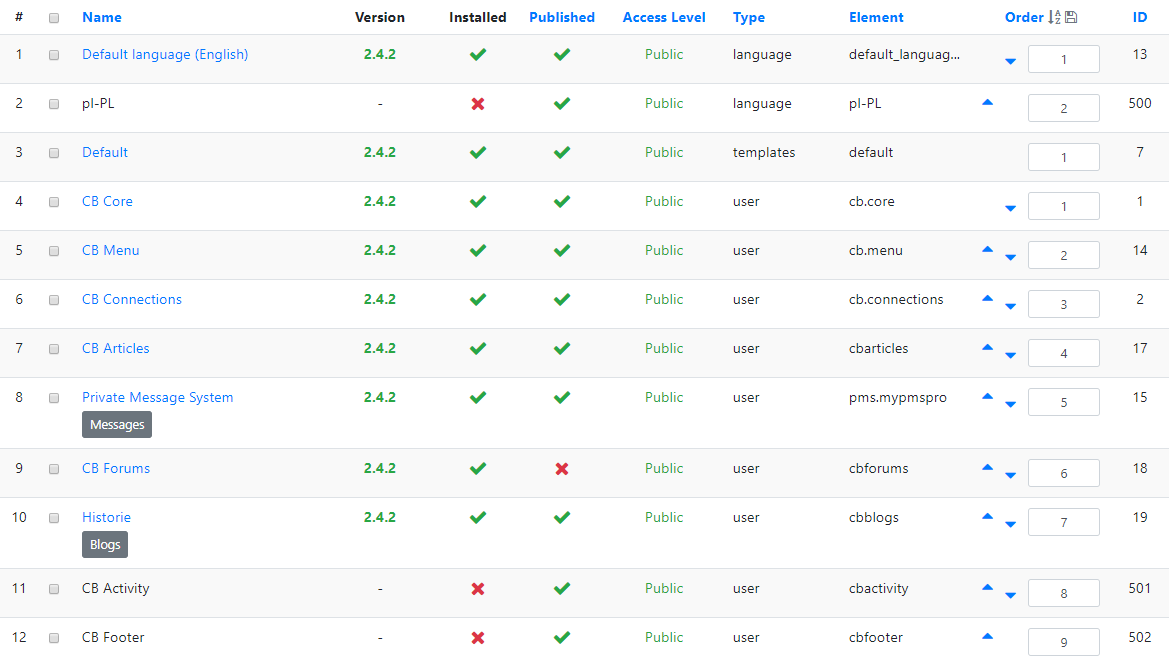Toggle installed status for pl-PL
Image resolution: width=1175 pixels, height=670 pixels.
pos(477,104)
